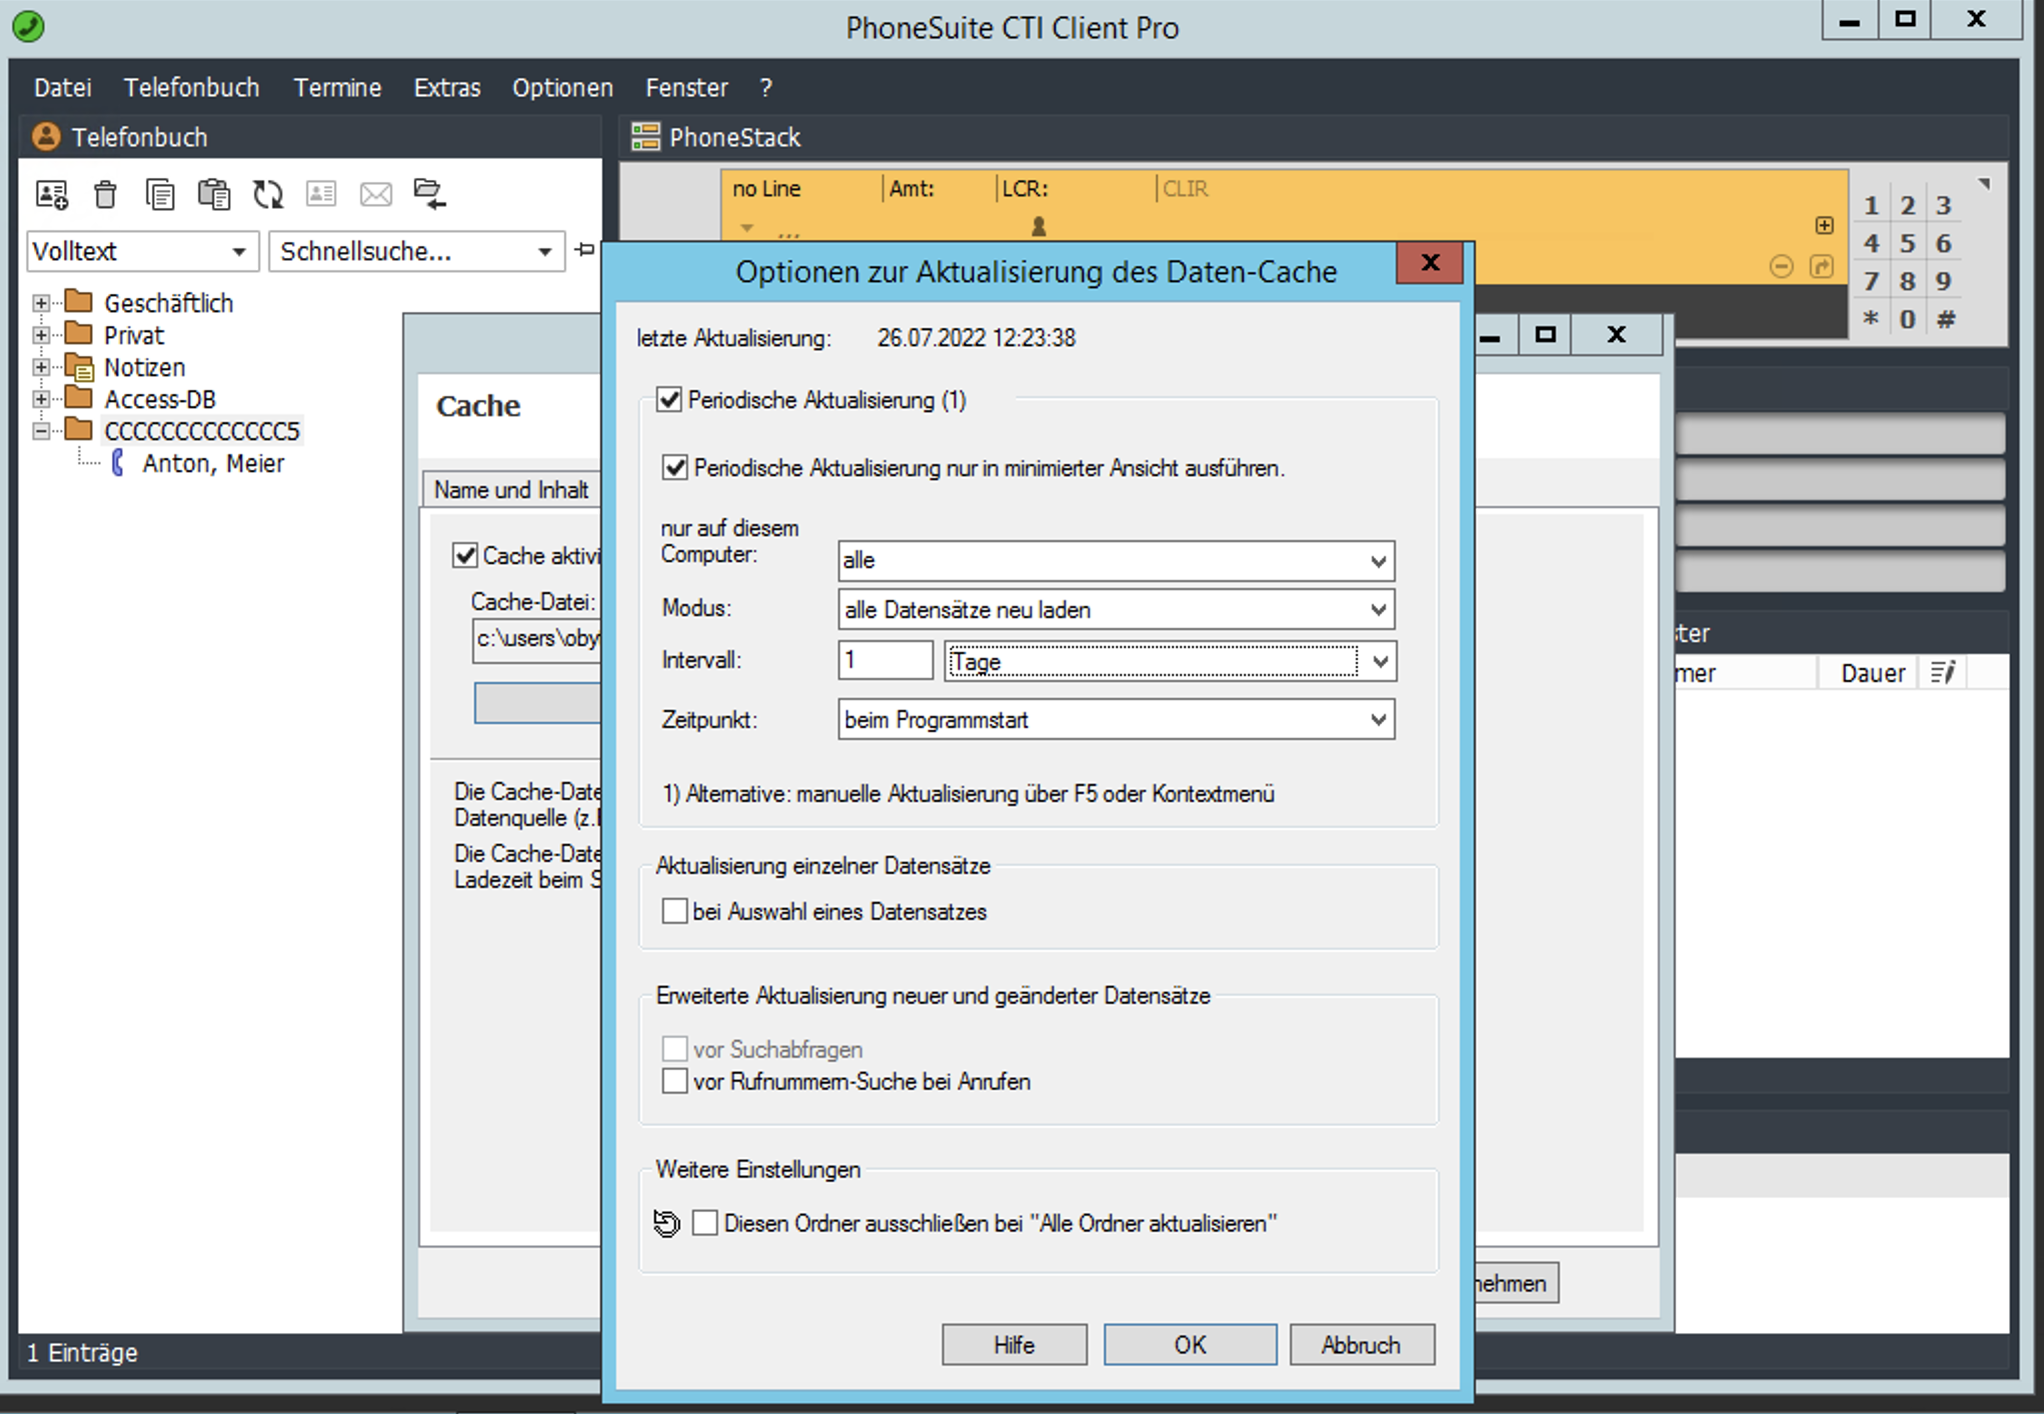
Task: Click the Hilfe button
Action: [x=1014, y=1345]
